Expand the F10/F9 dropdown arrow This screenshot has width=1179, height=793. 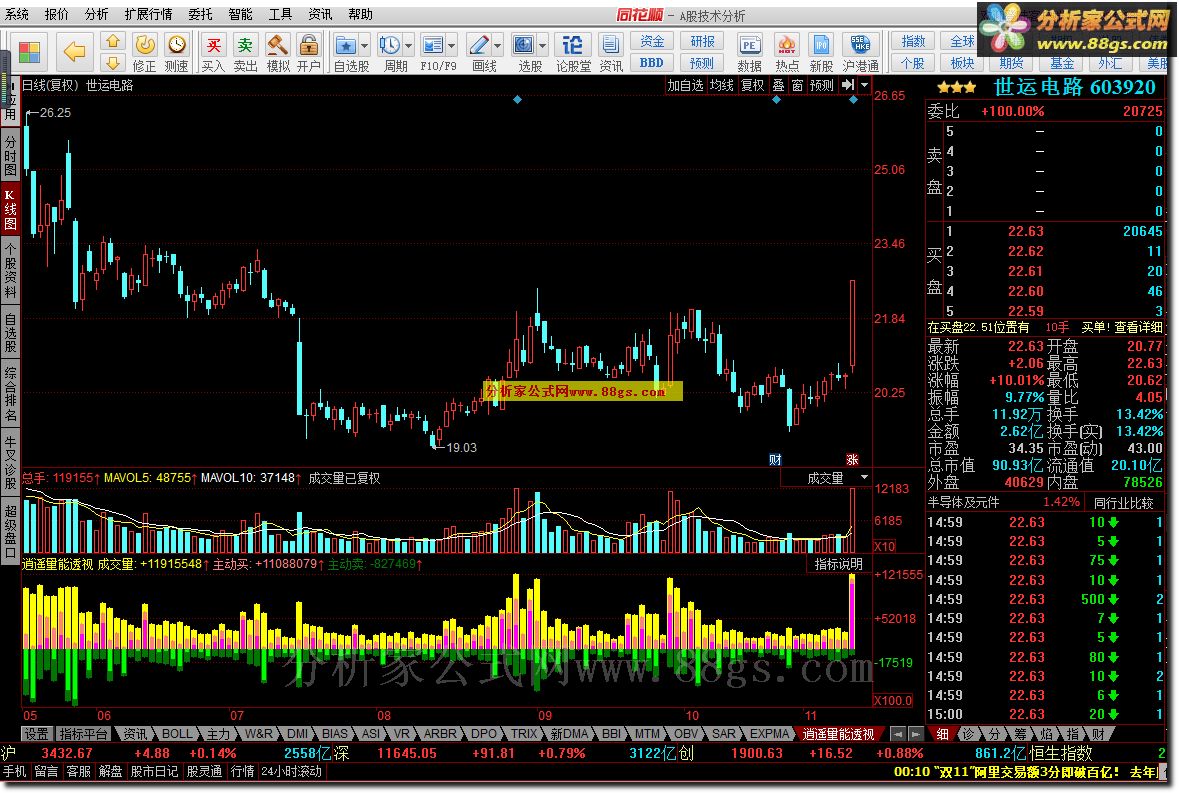click(452, 46)
